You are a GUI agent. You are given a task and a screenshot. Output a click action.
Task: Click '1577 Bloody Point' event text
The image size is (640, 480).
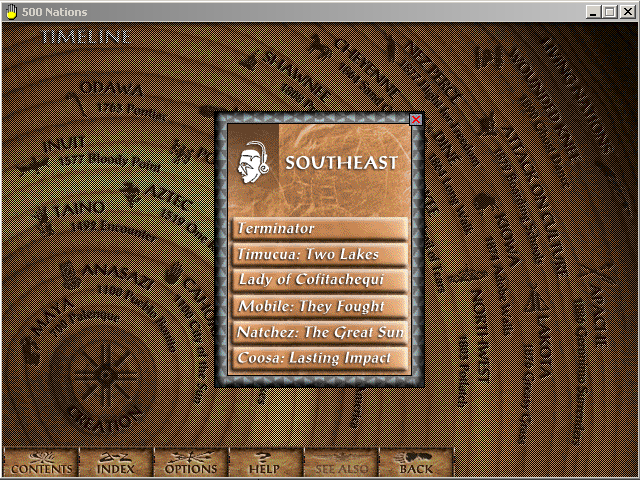coord(109,162)
